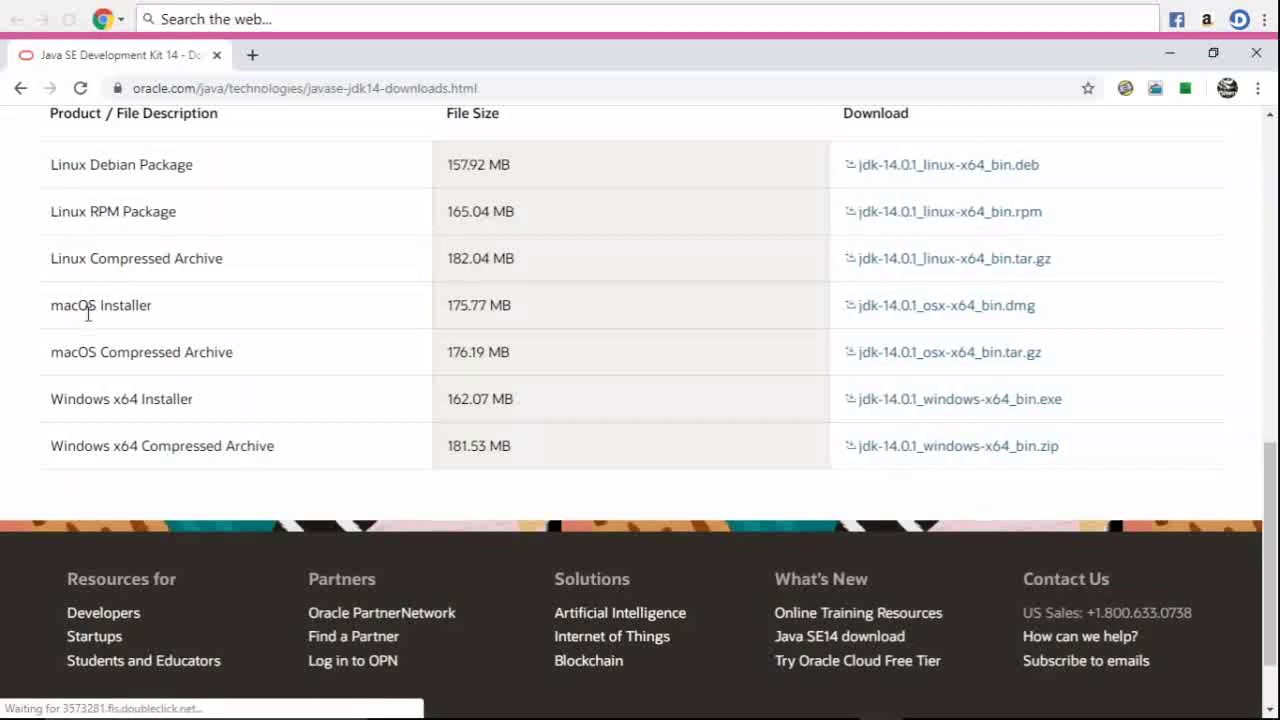Open the Amazon shortcut icon
This screenshot has width=1280, height=720.
[1207, 19]
